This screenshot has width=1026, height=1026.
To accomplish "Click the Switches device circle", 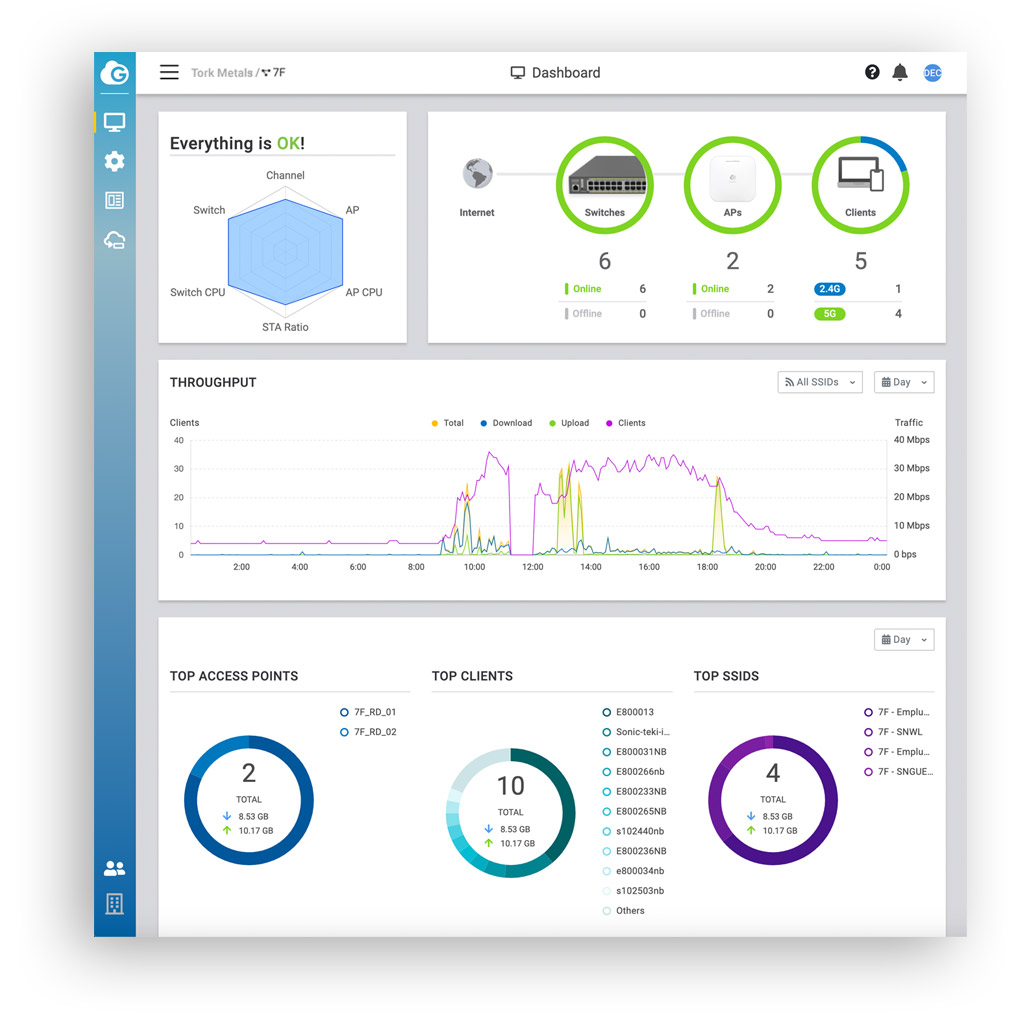I will tap(604, 184).
